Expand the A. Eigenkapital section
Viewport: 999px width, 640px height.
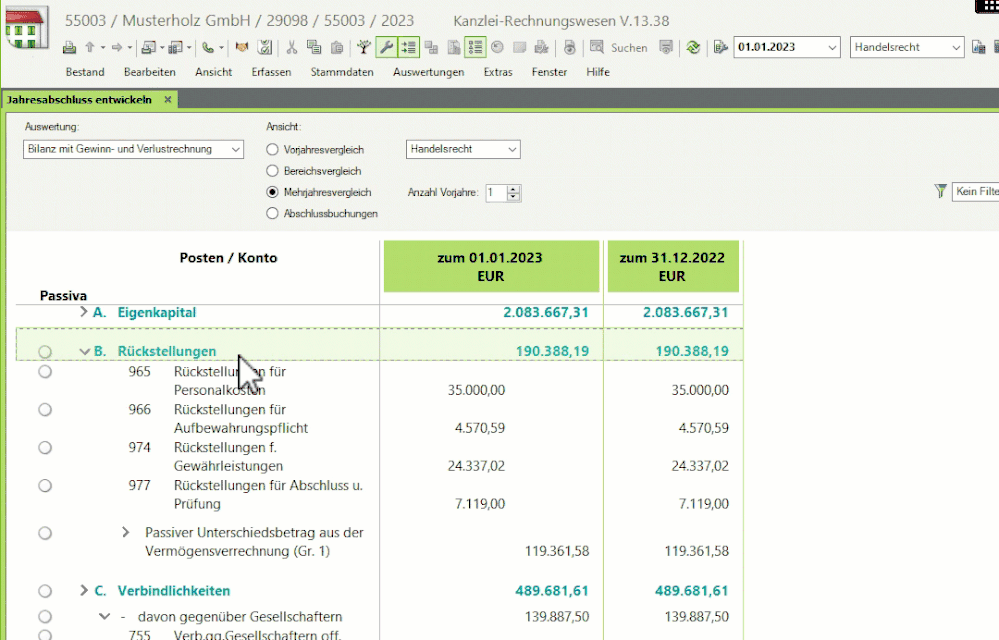tap(83, 312)
